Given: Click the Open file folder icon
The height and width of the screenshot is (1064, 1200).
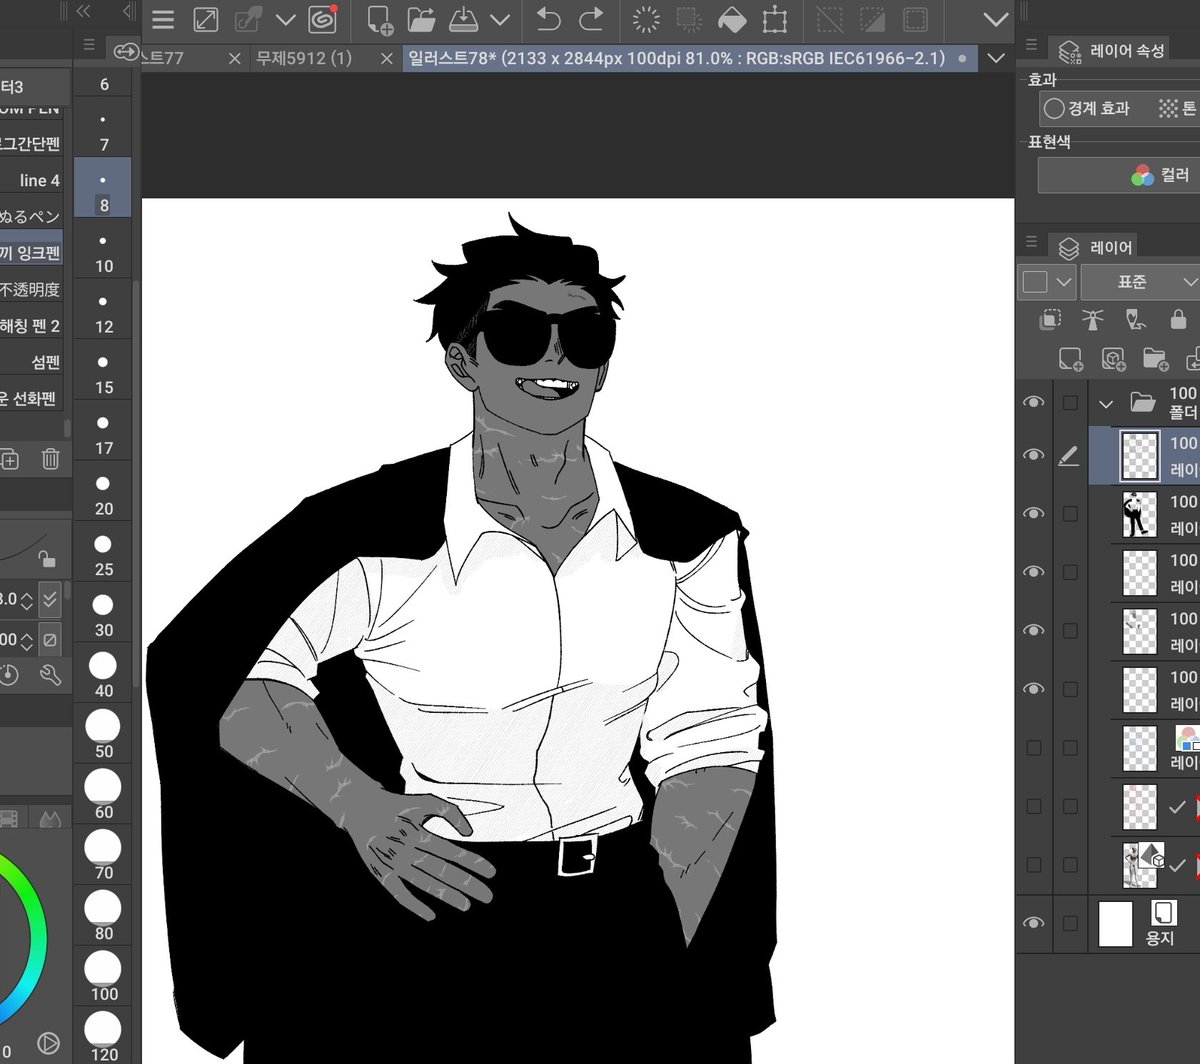Looking at the screenshot, I should 422,19.
